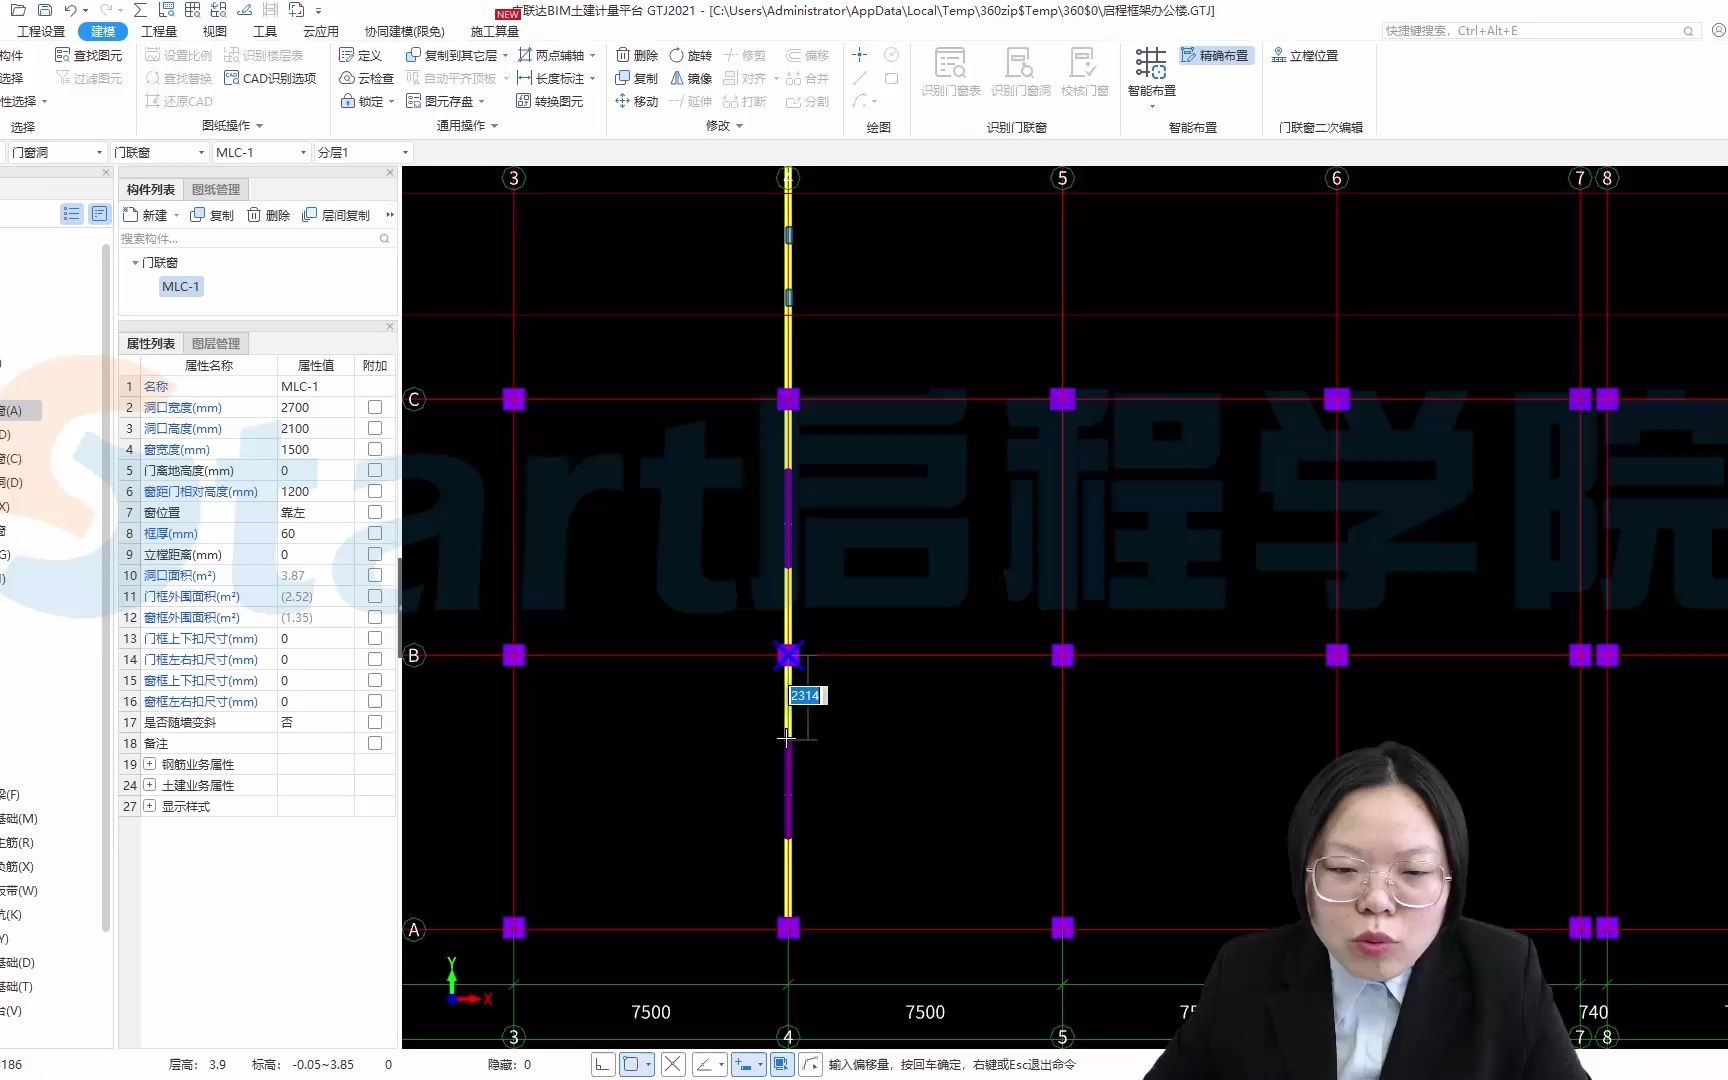1728x1080 pixels.
Task: Expand the 钢筋业务属性 property group
Action: point(148,764)
